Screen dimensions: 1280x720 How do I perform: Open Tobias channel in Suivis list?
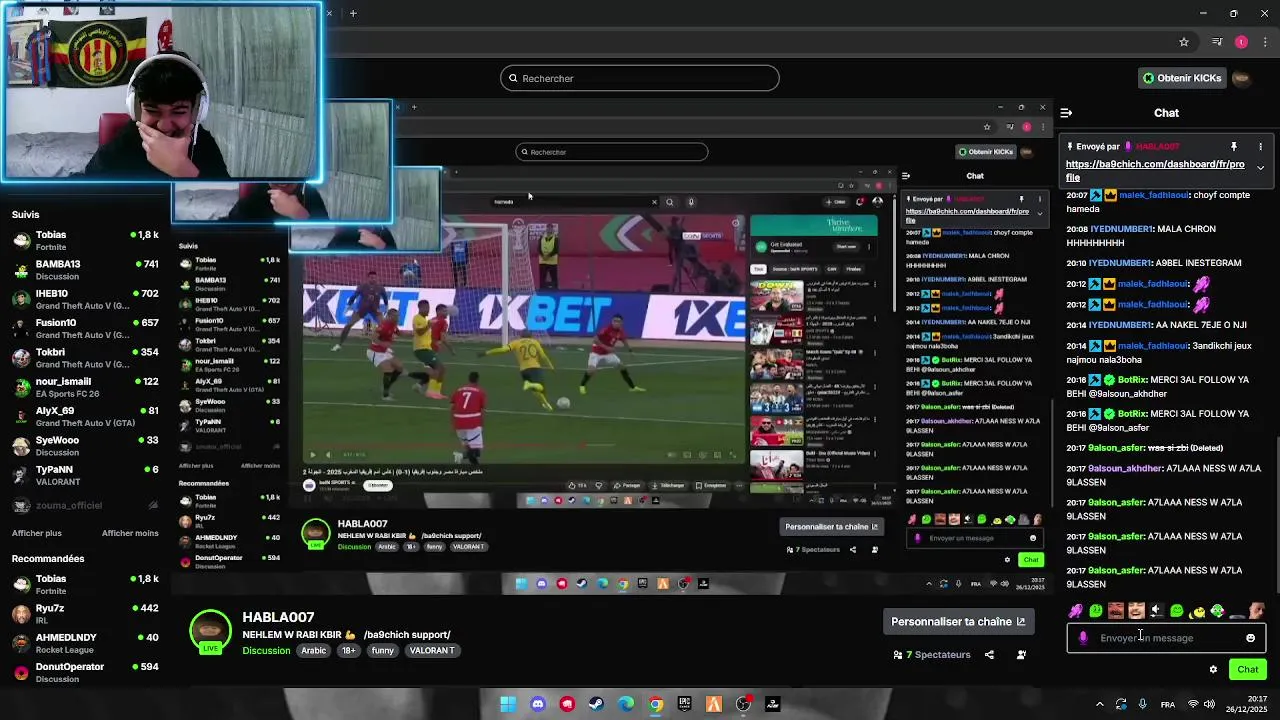click(85, 240)
